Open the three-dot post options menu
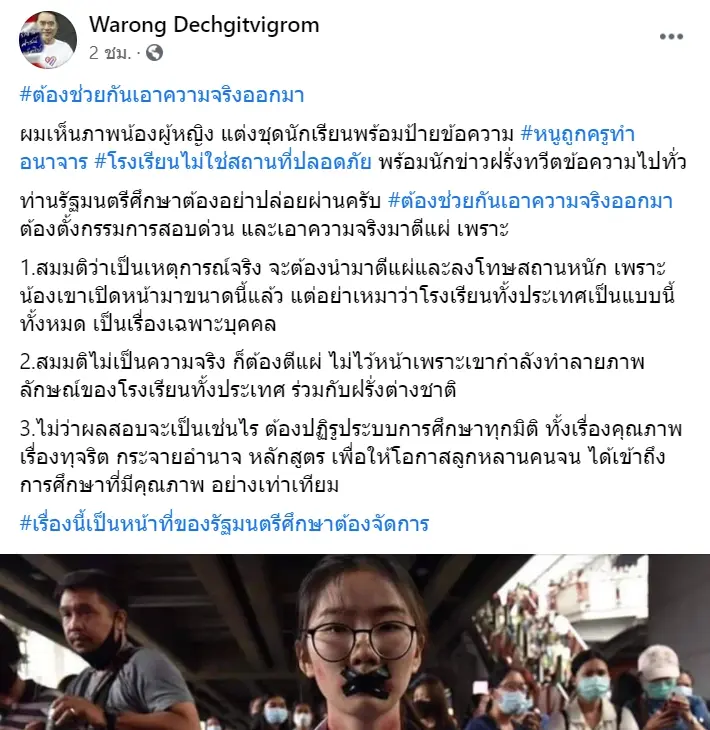The width and height of the screenshot is (710, 730). (671, 37)
